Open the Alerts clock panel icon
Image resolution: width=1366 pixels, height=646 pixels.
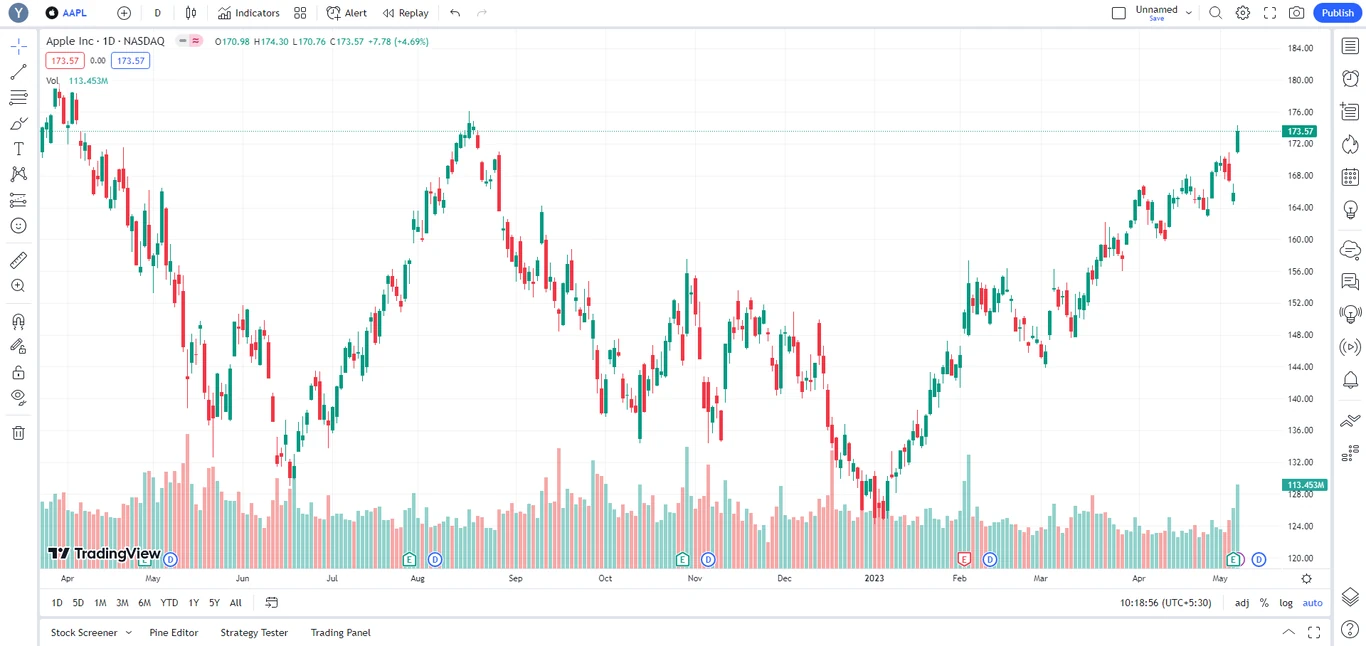(x=1350, y=78)
